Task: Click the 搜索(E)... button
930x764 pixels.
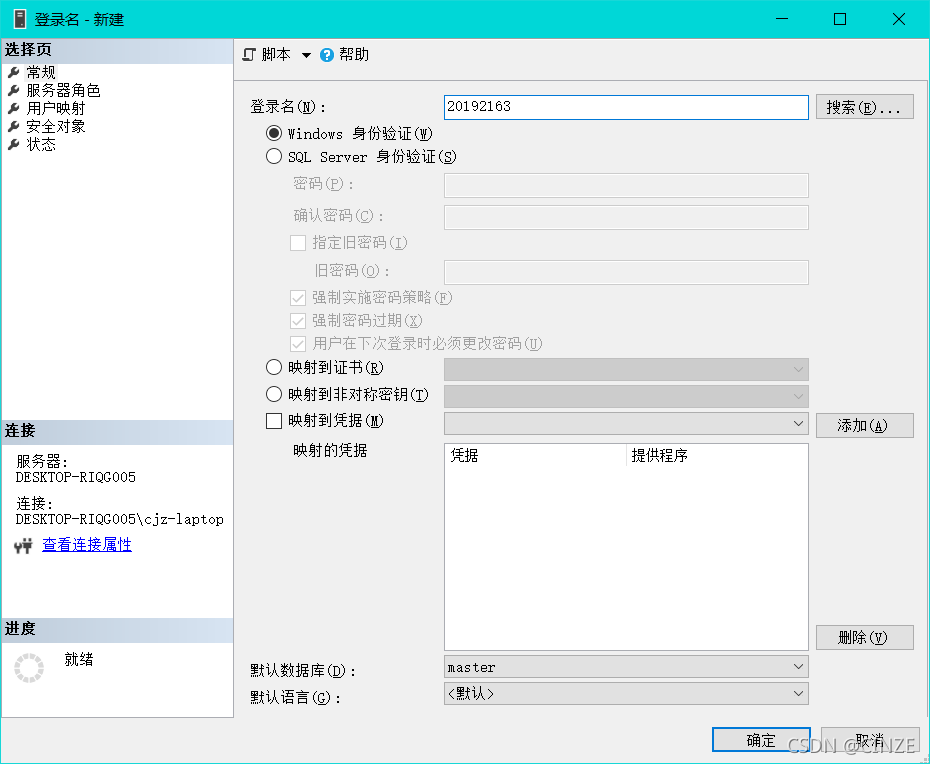Action: [864, 107]
